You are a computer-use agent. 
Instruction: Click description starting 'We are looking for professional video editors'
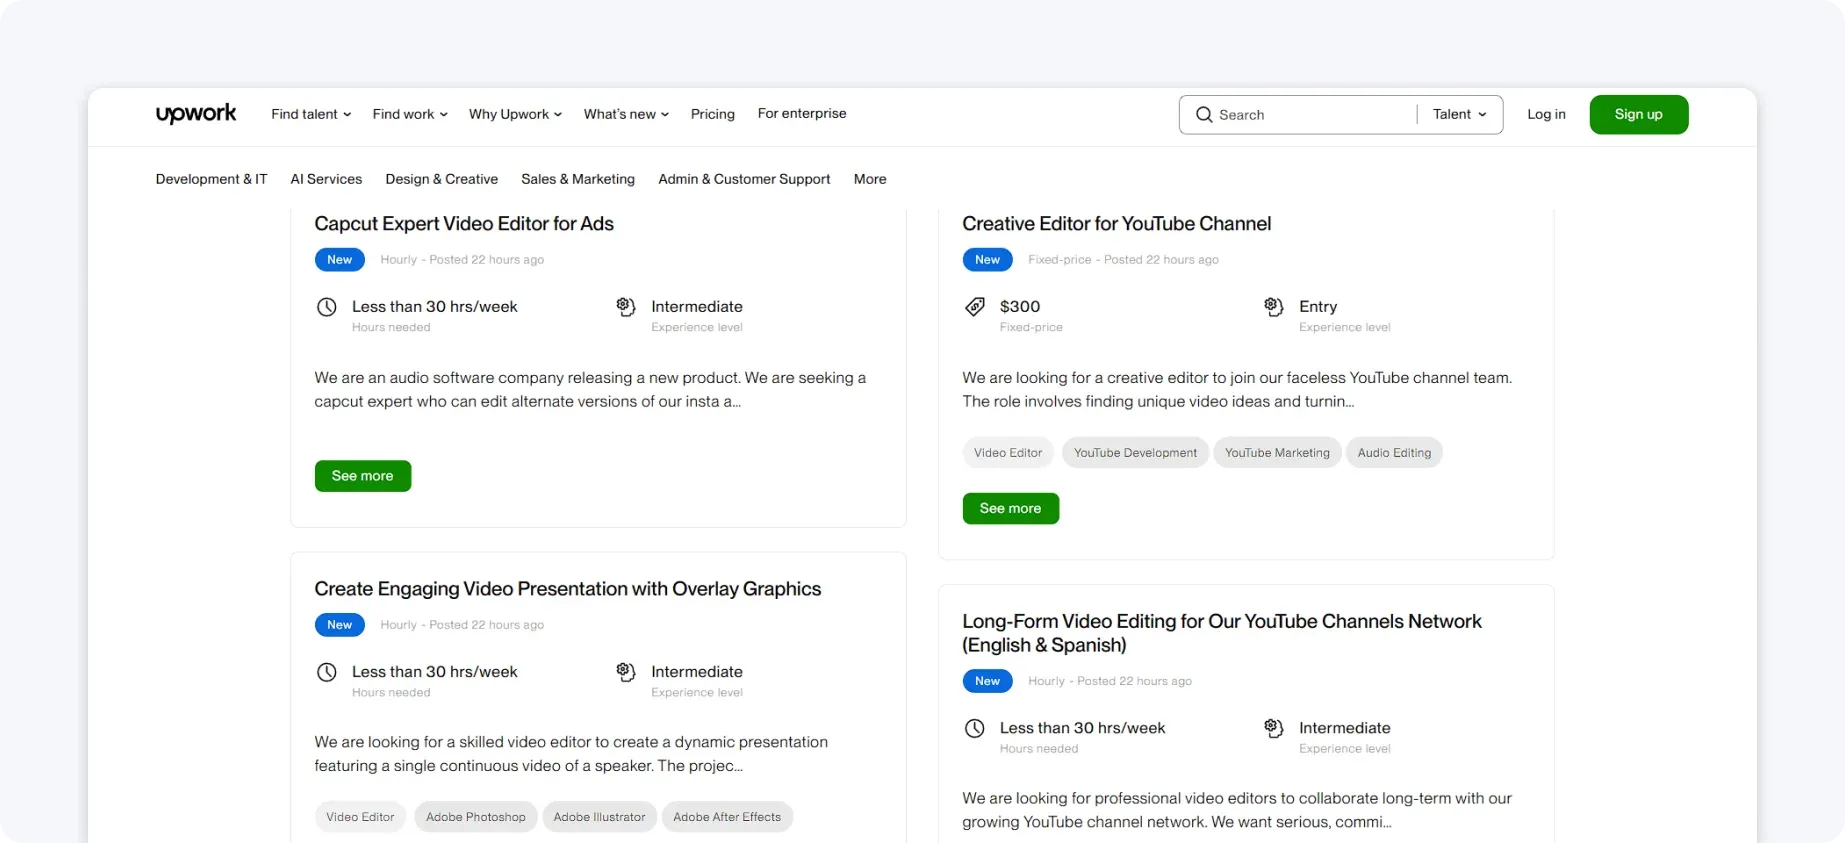(x=1237, y=810)
